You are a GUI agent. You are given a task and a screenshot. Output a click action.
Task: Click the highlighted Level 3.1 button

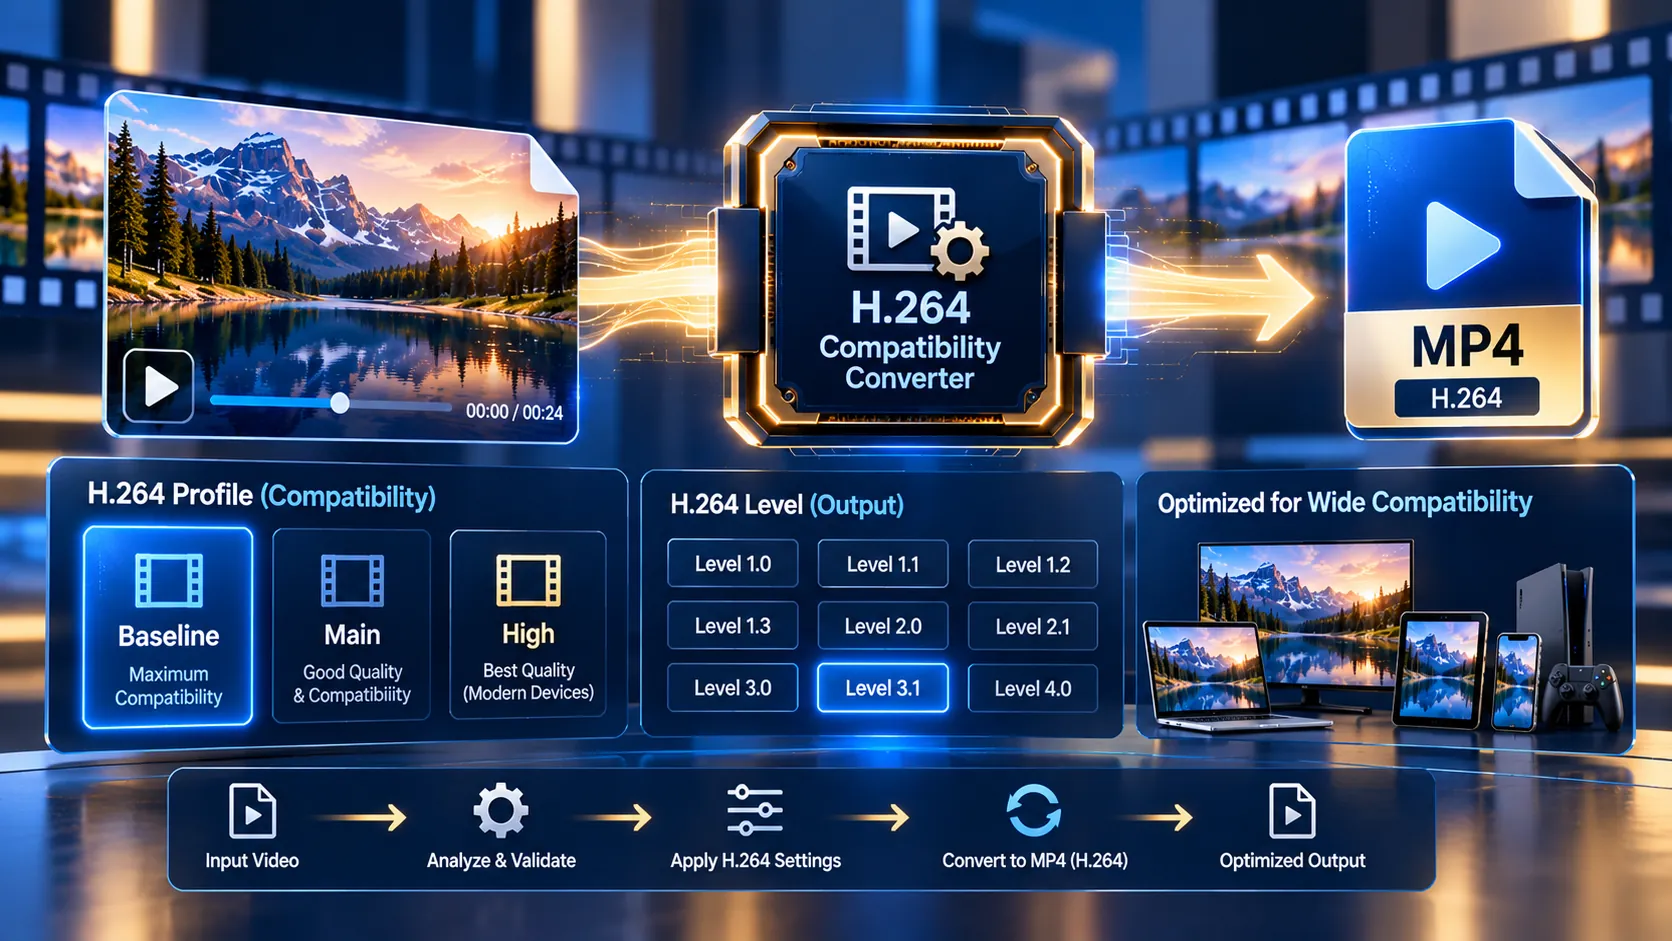point(883,688)
